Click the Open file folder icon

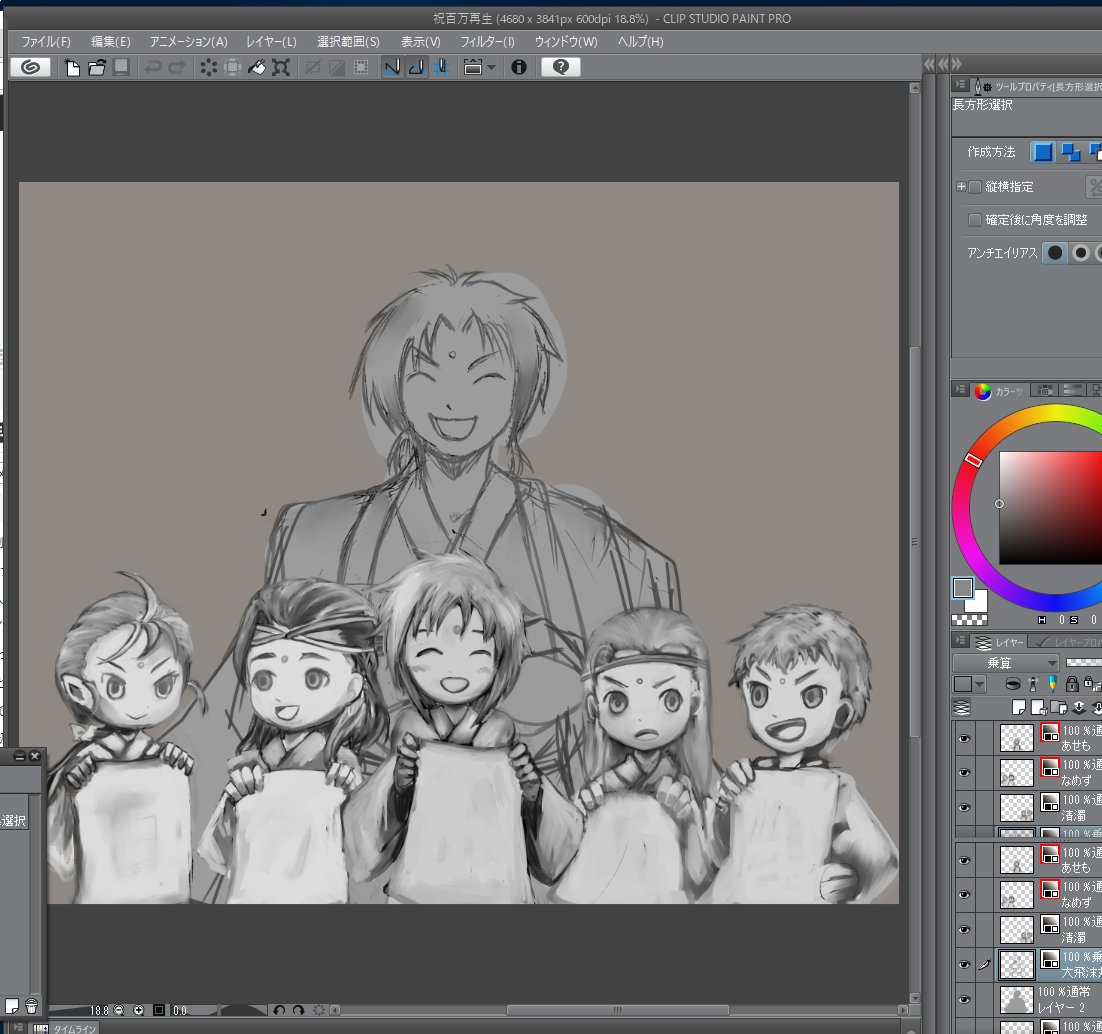pyautogui.click(x=96, y=67)
